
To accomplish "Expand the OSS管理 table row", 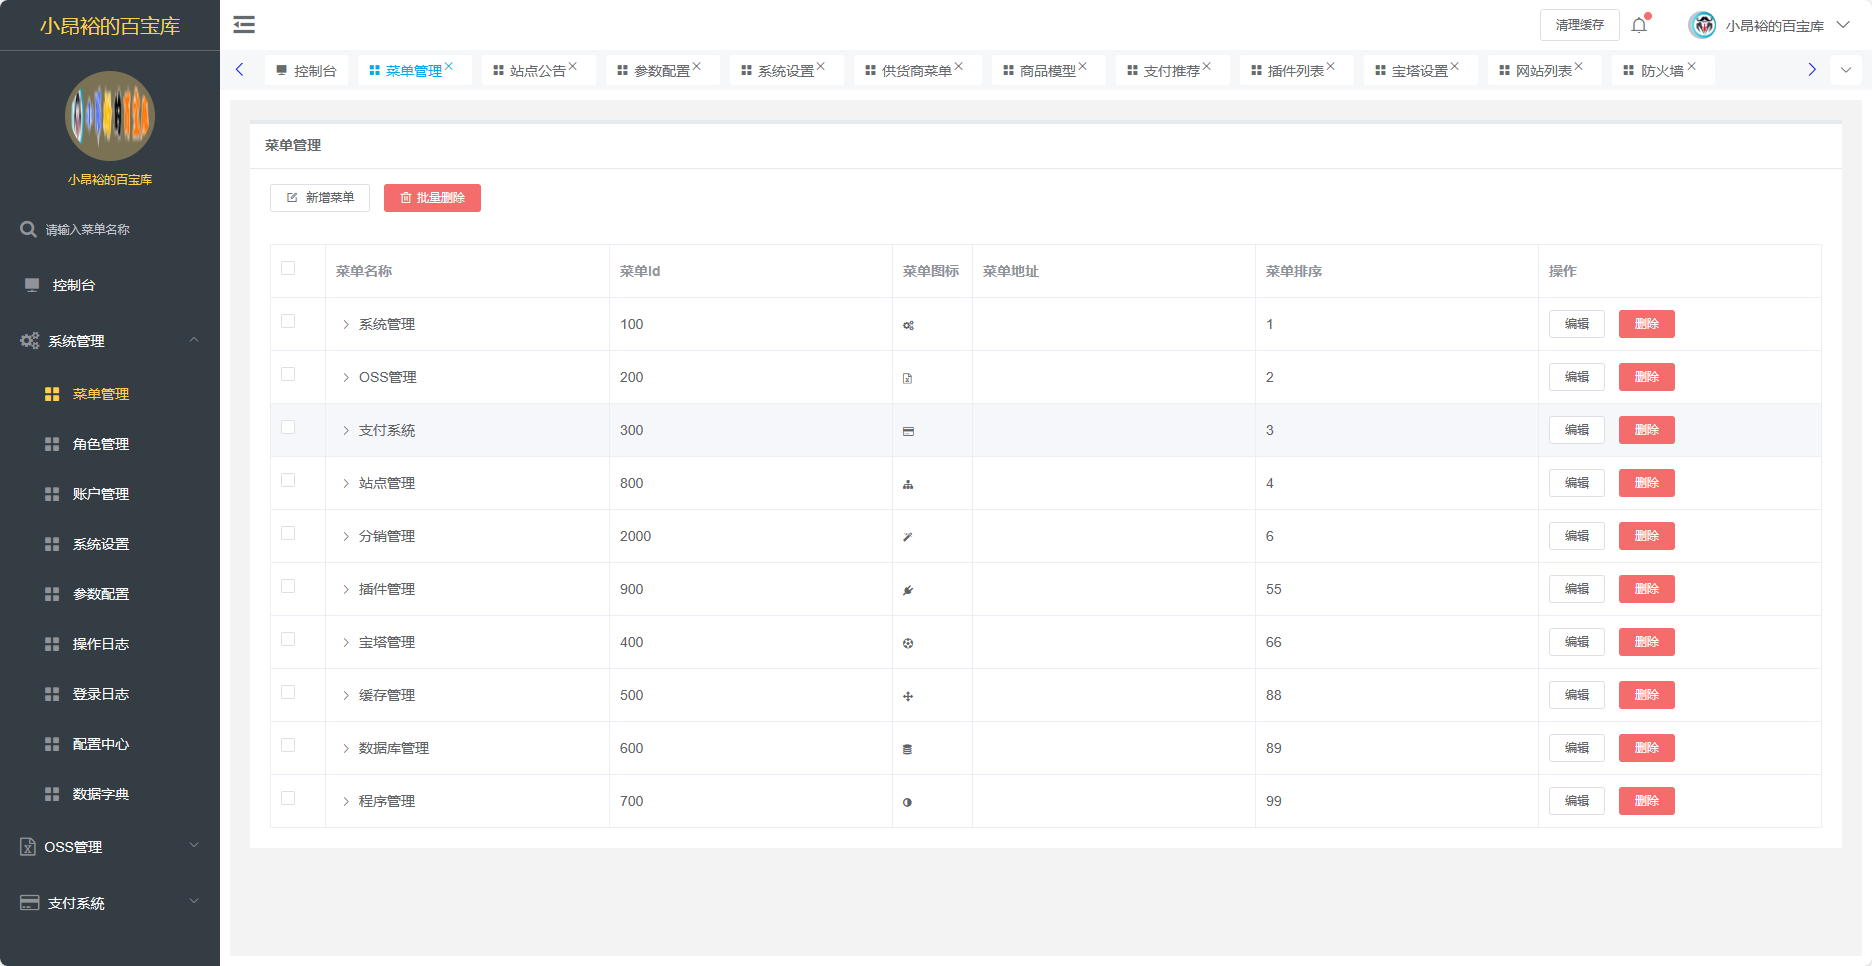I will pos(346,377).
